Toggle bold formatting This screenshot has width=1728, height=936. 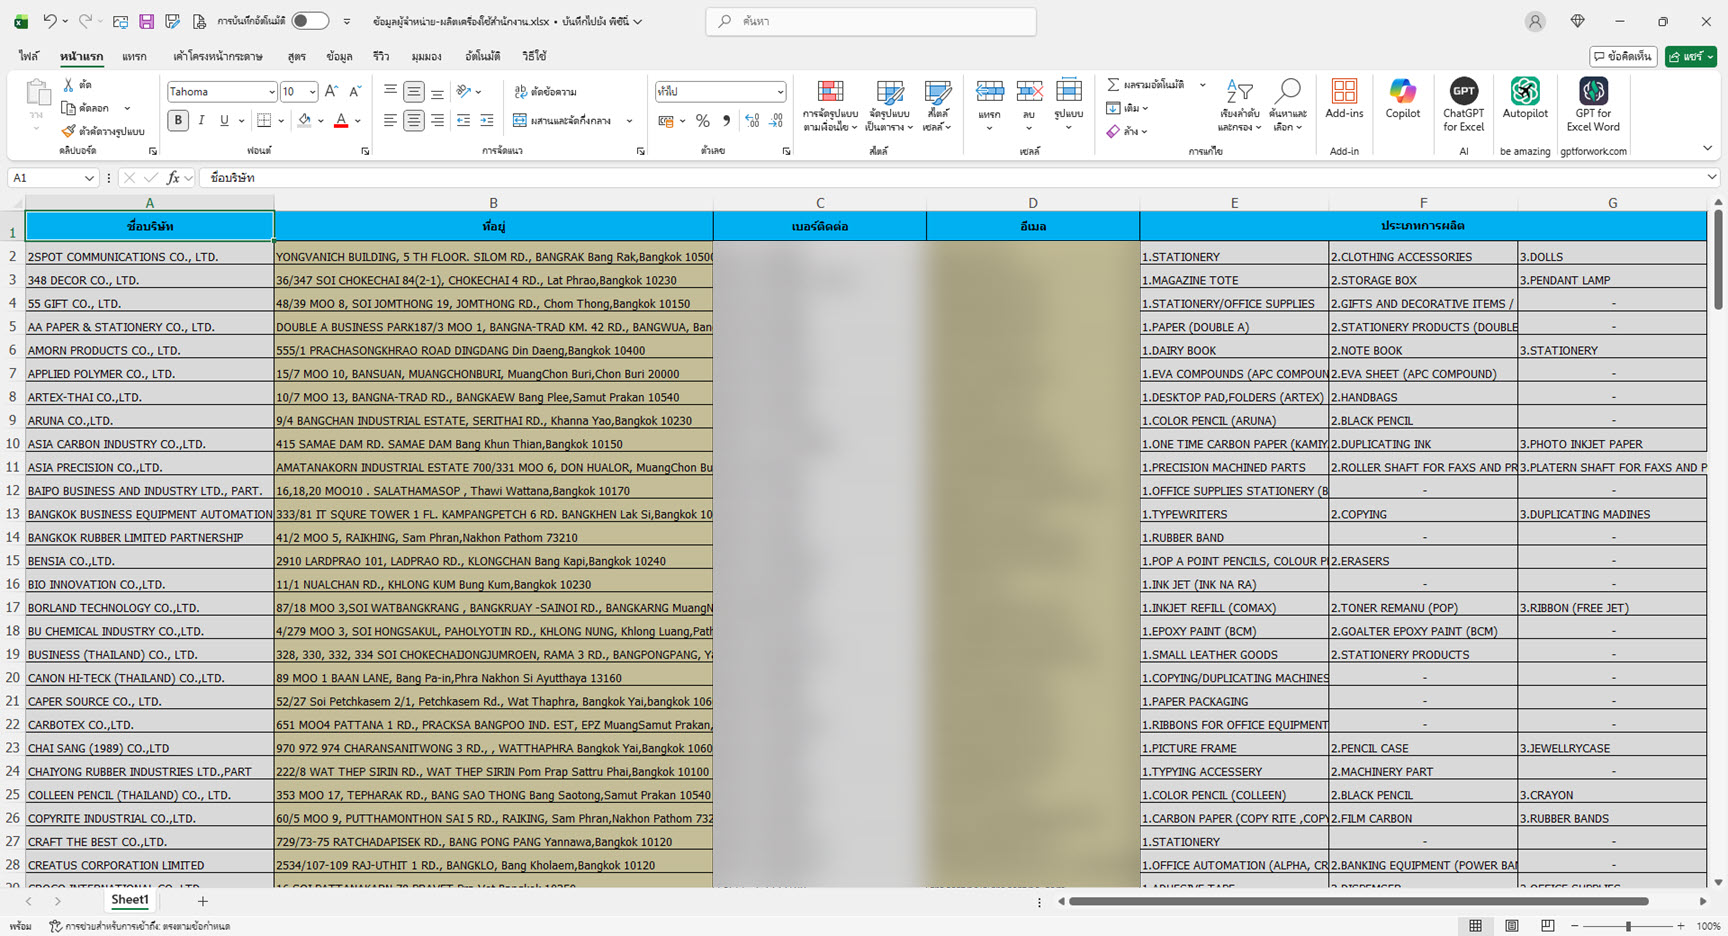pyautogui.click(x=178, y=121)
